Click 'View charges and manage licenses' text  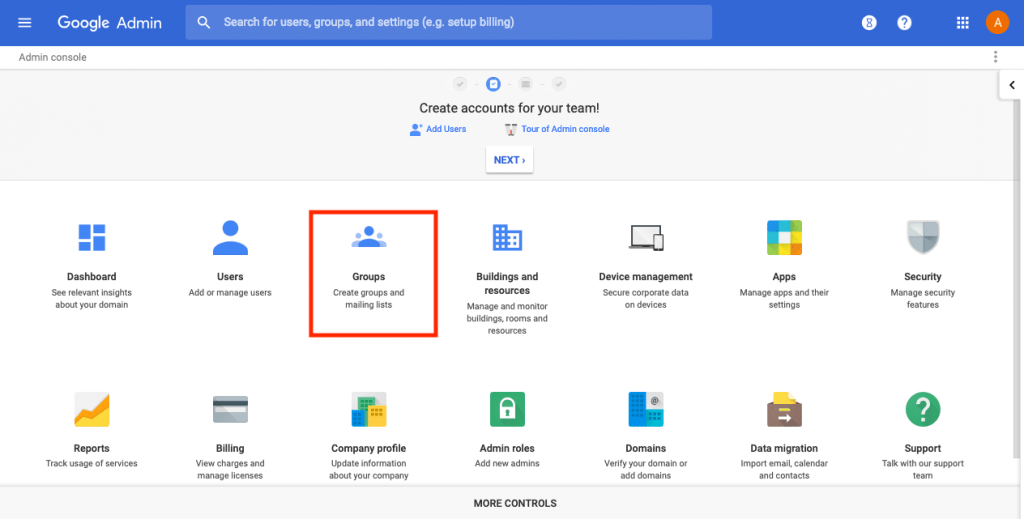tap(230, 470)
